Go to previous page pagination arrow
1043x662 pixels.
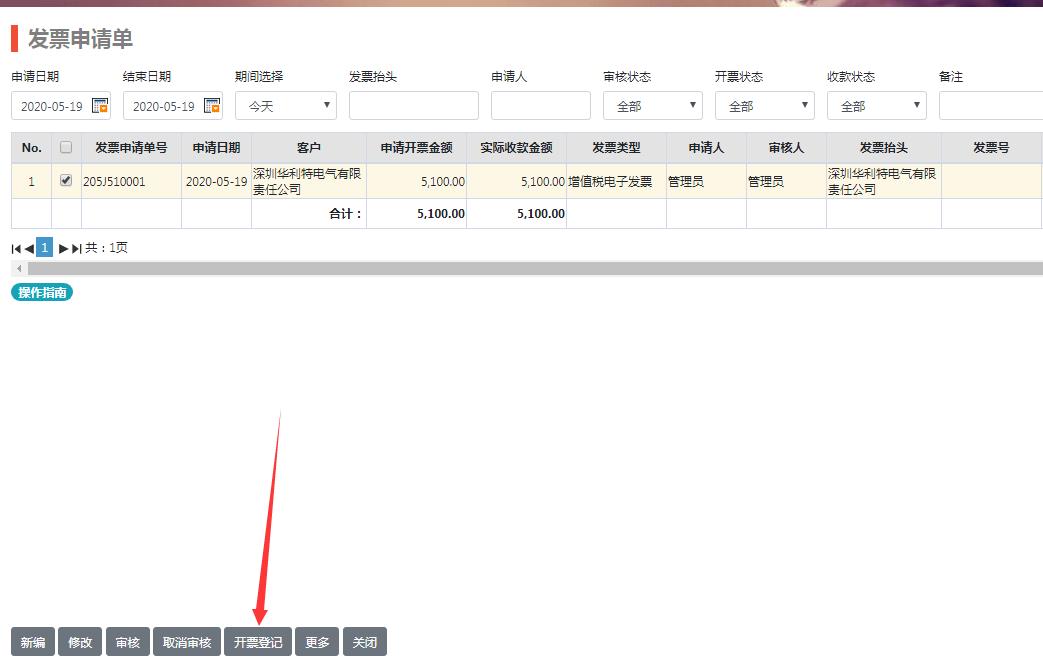pyautogui.click(x=29, y=248)
